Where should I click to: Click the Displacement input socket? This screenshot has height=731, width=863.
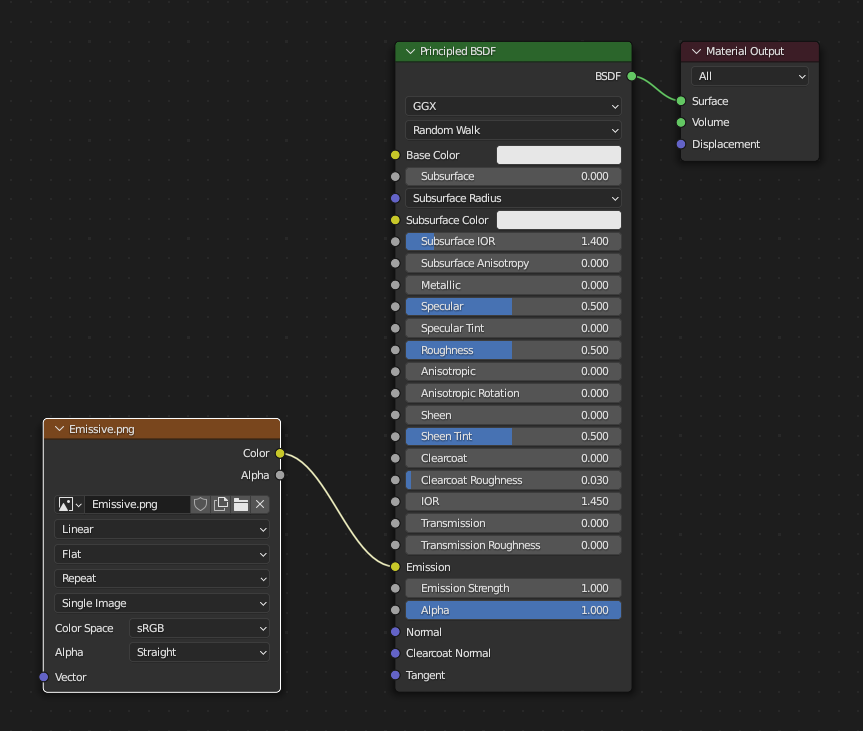click(681, 144)
